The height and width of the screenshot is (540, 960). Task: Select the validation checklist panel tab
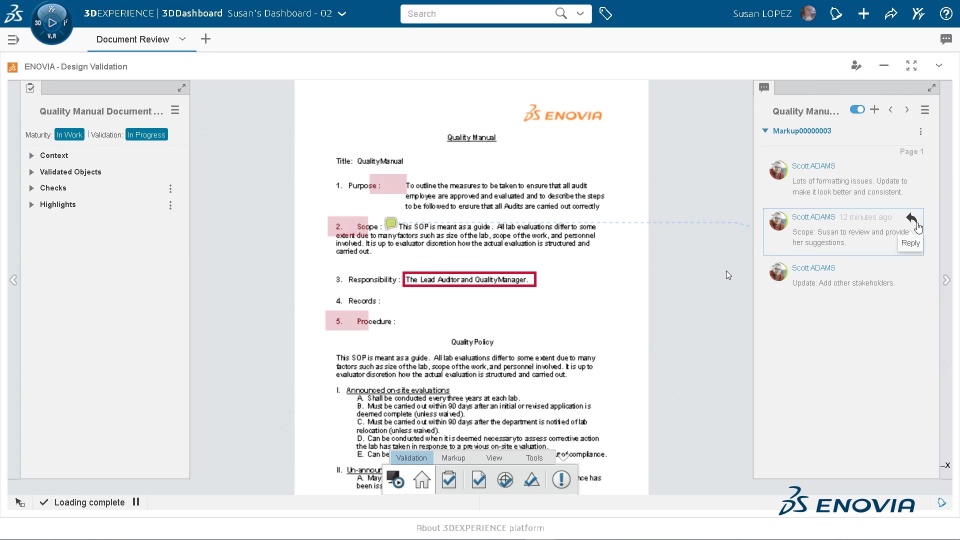click(31, 88)
